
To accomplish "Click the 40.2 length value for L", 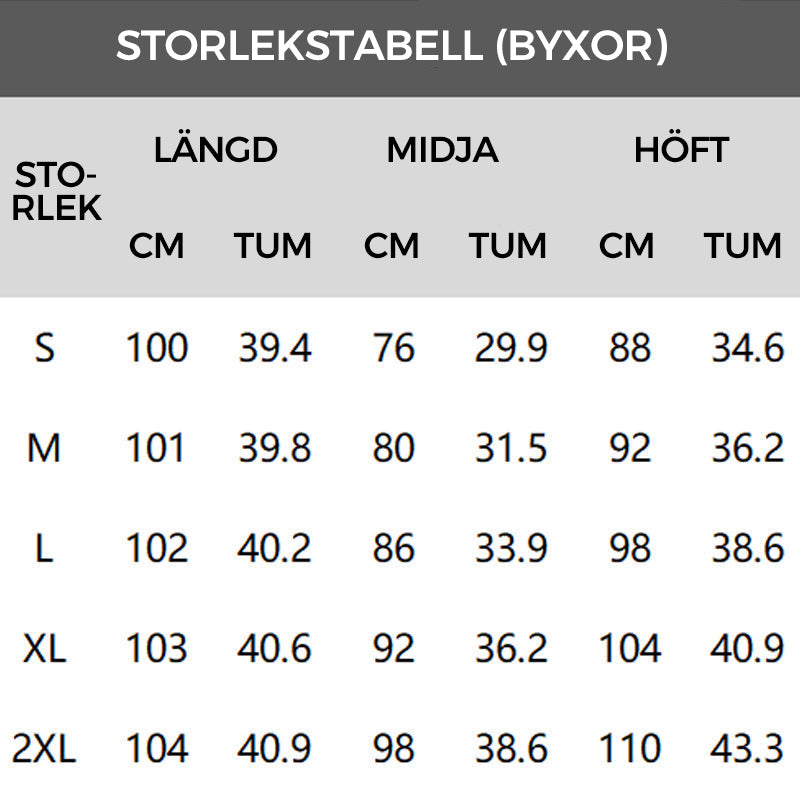I will click(x=275, y=548).
